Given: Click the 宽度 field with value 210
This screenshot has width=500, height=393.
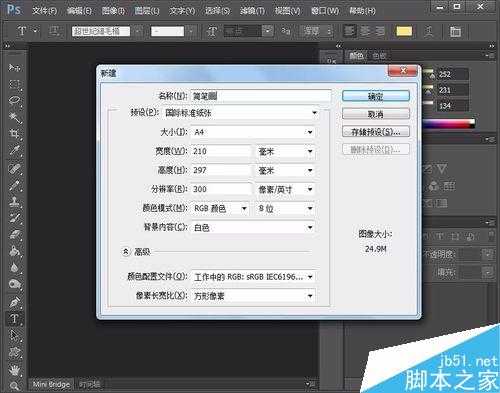Looking at the screenshot, I should 222,151.
